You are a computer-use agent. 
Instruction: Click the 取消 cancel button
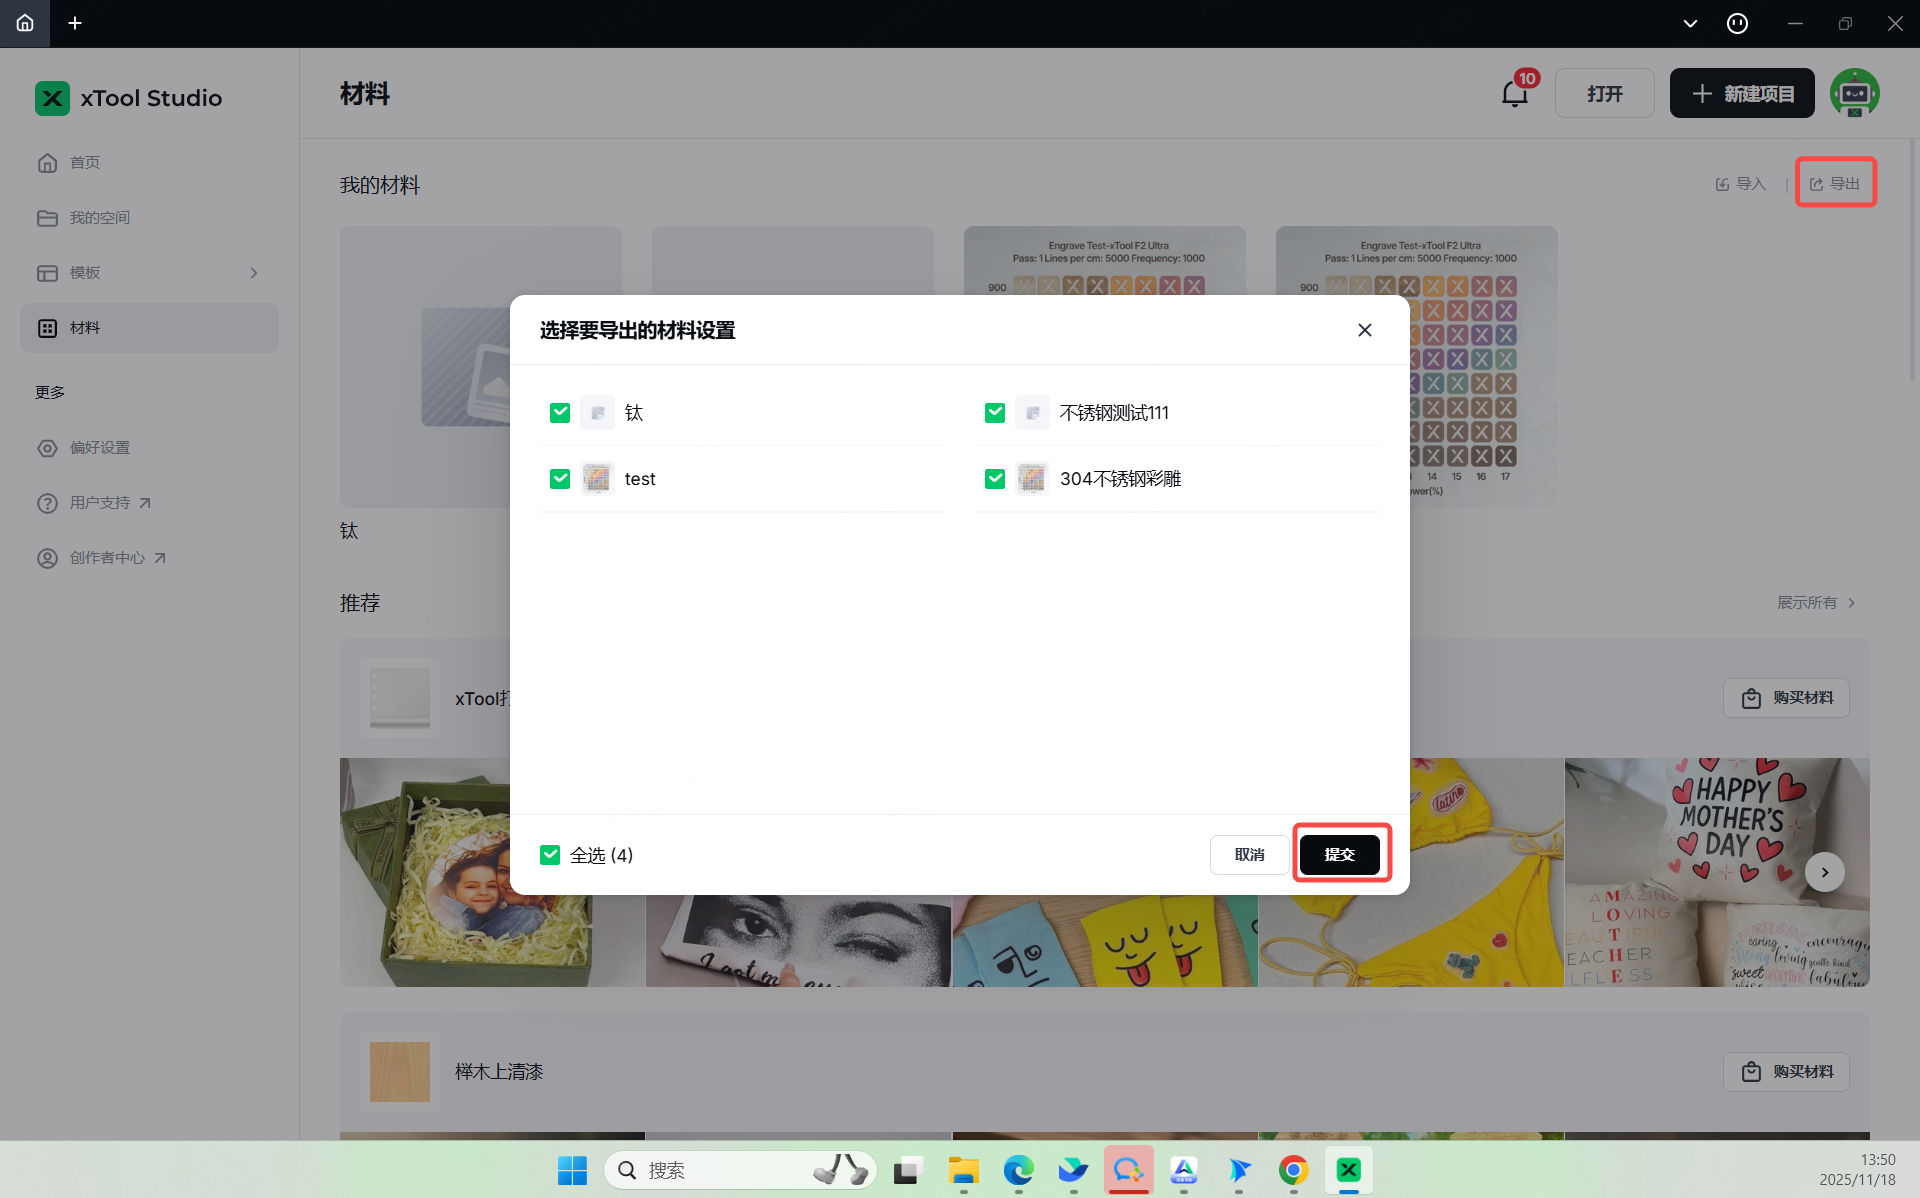coord(1249,855)
